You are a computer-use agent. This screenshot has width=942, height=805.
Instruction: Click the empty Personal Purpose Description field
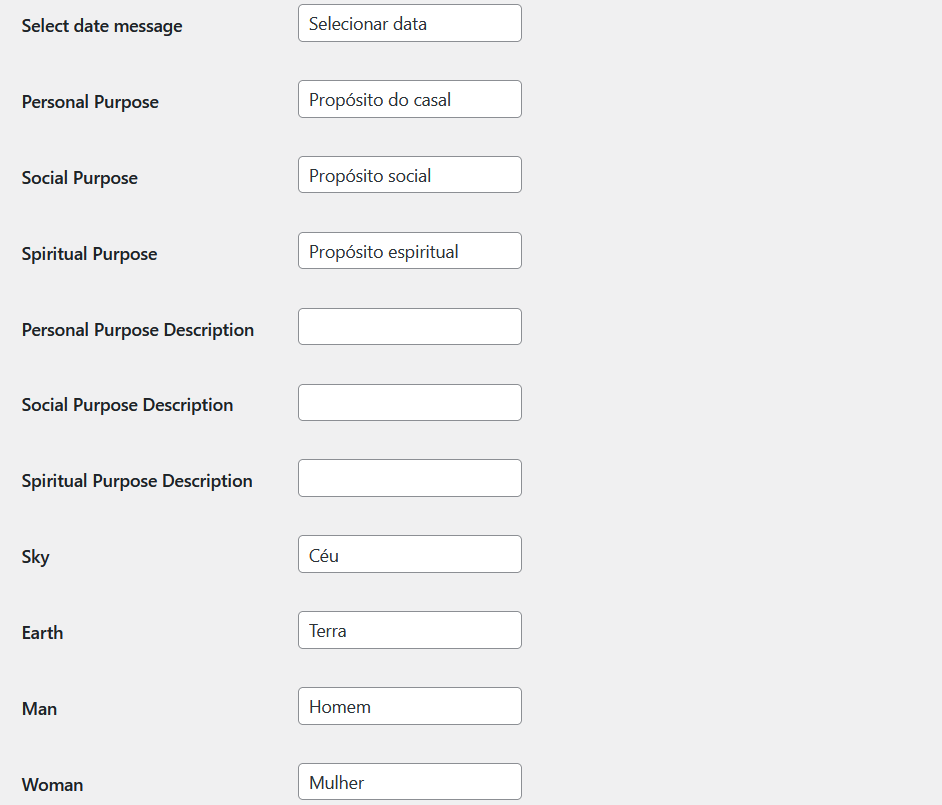coord(409,326)
